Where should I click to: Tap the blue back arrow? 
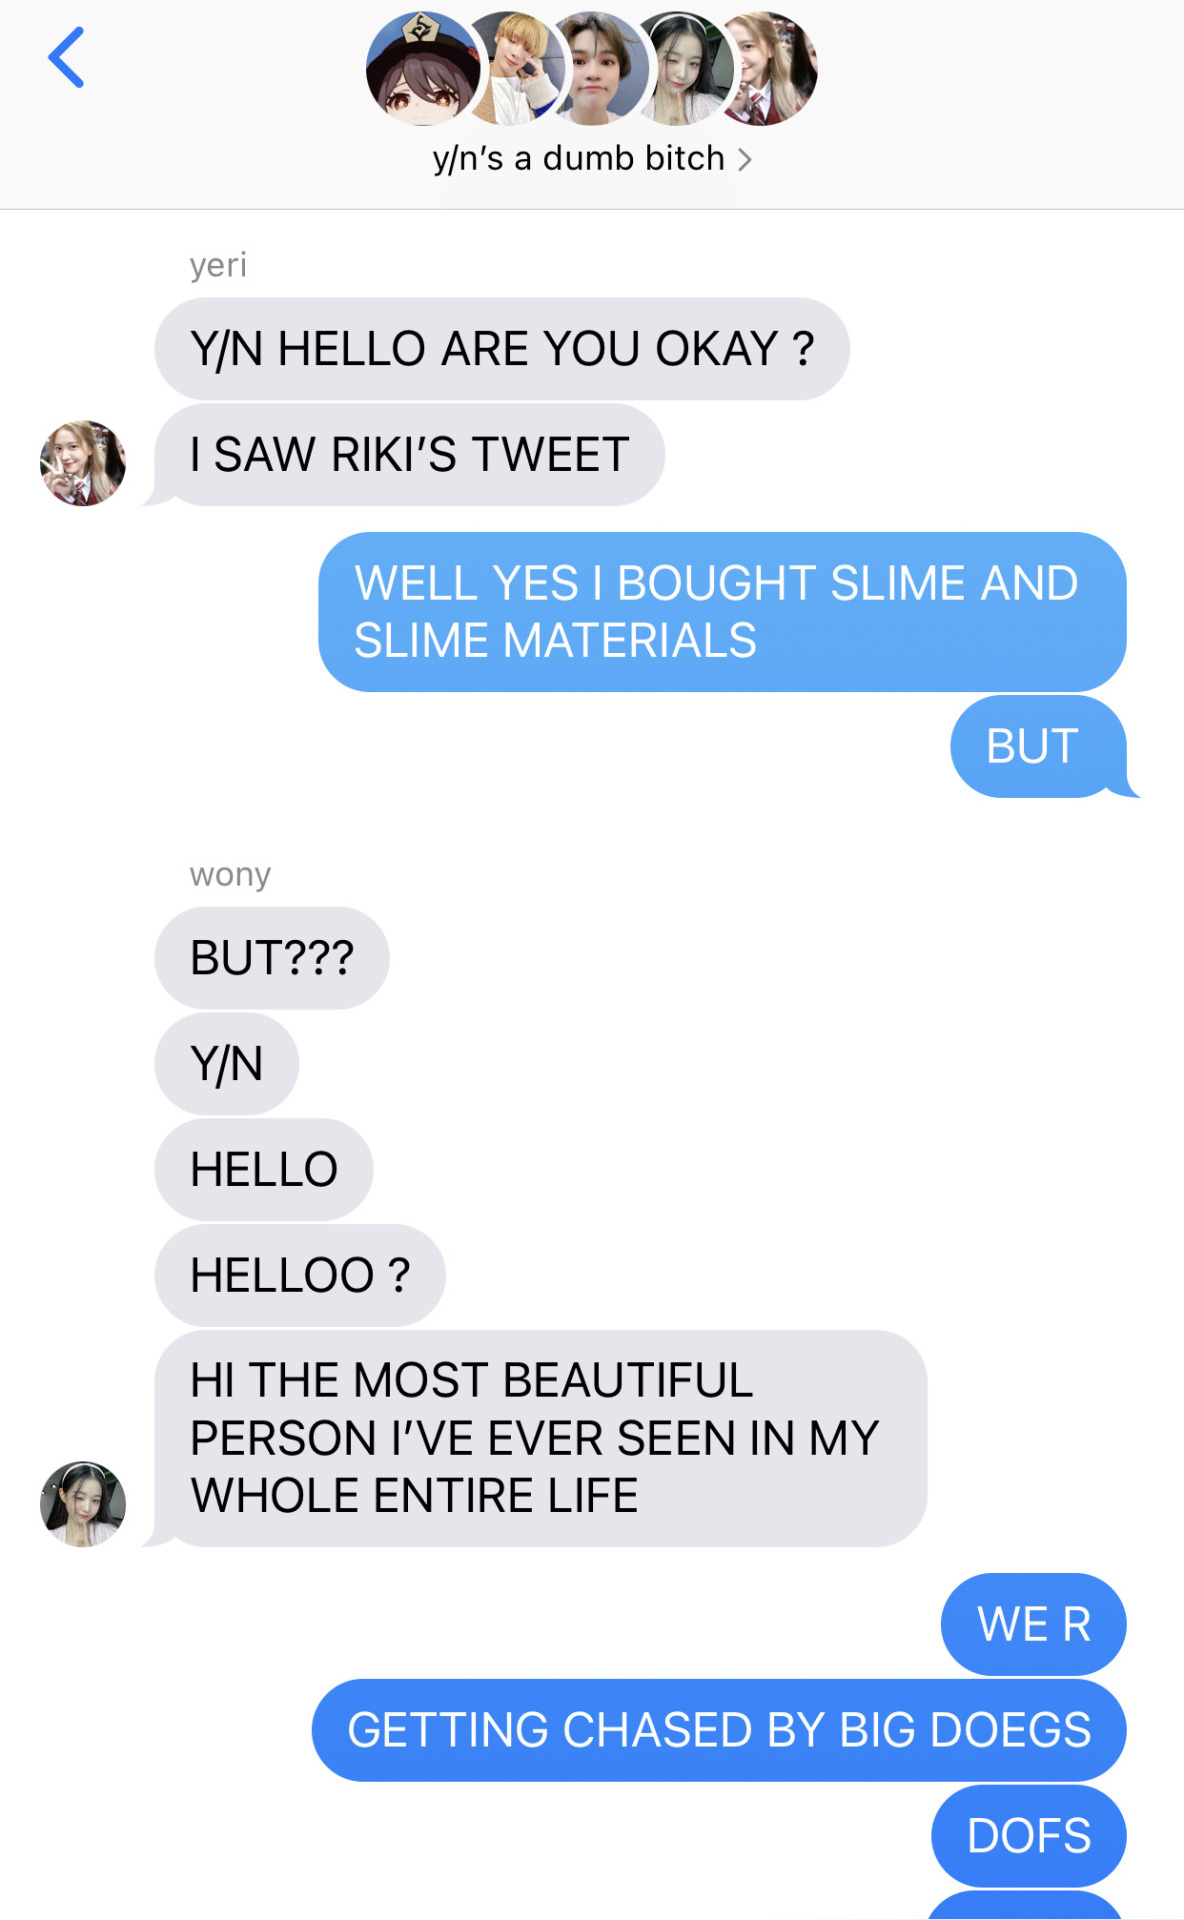(66, 58)
